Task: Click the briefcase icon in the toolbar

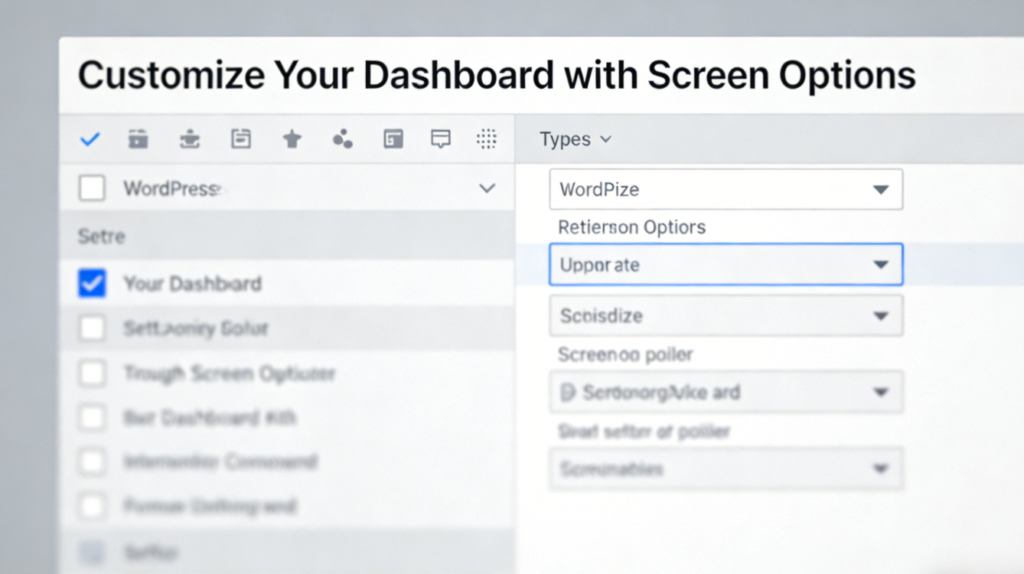Action: point(138,140)
